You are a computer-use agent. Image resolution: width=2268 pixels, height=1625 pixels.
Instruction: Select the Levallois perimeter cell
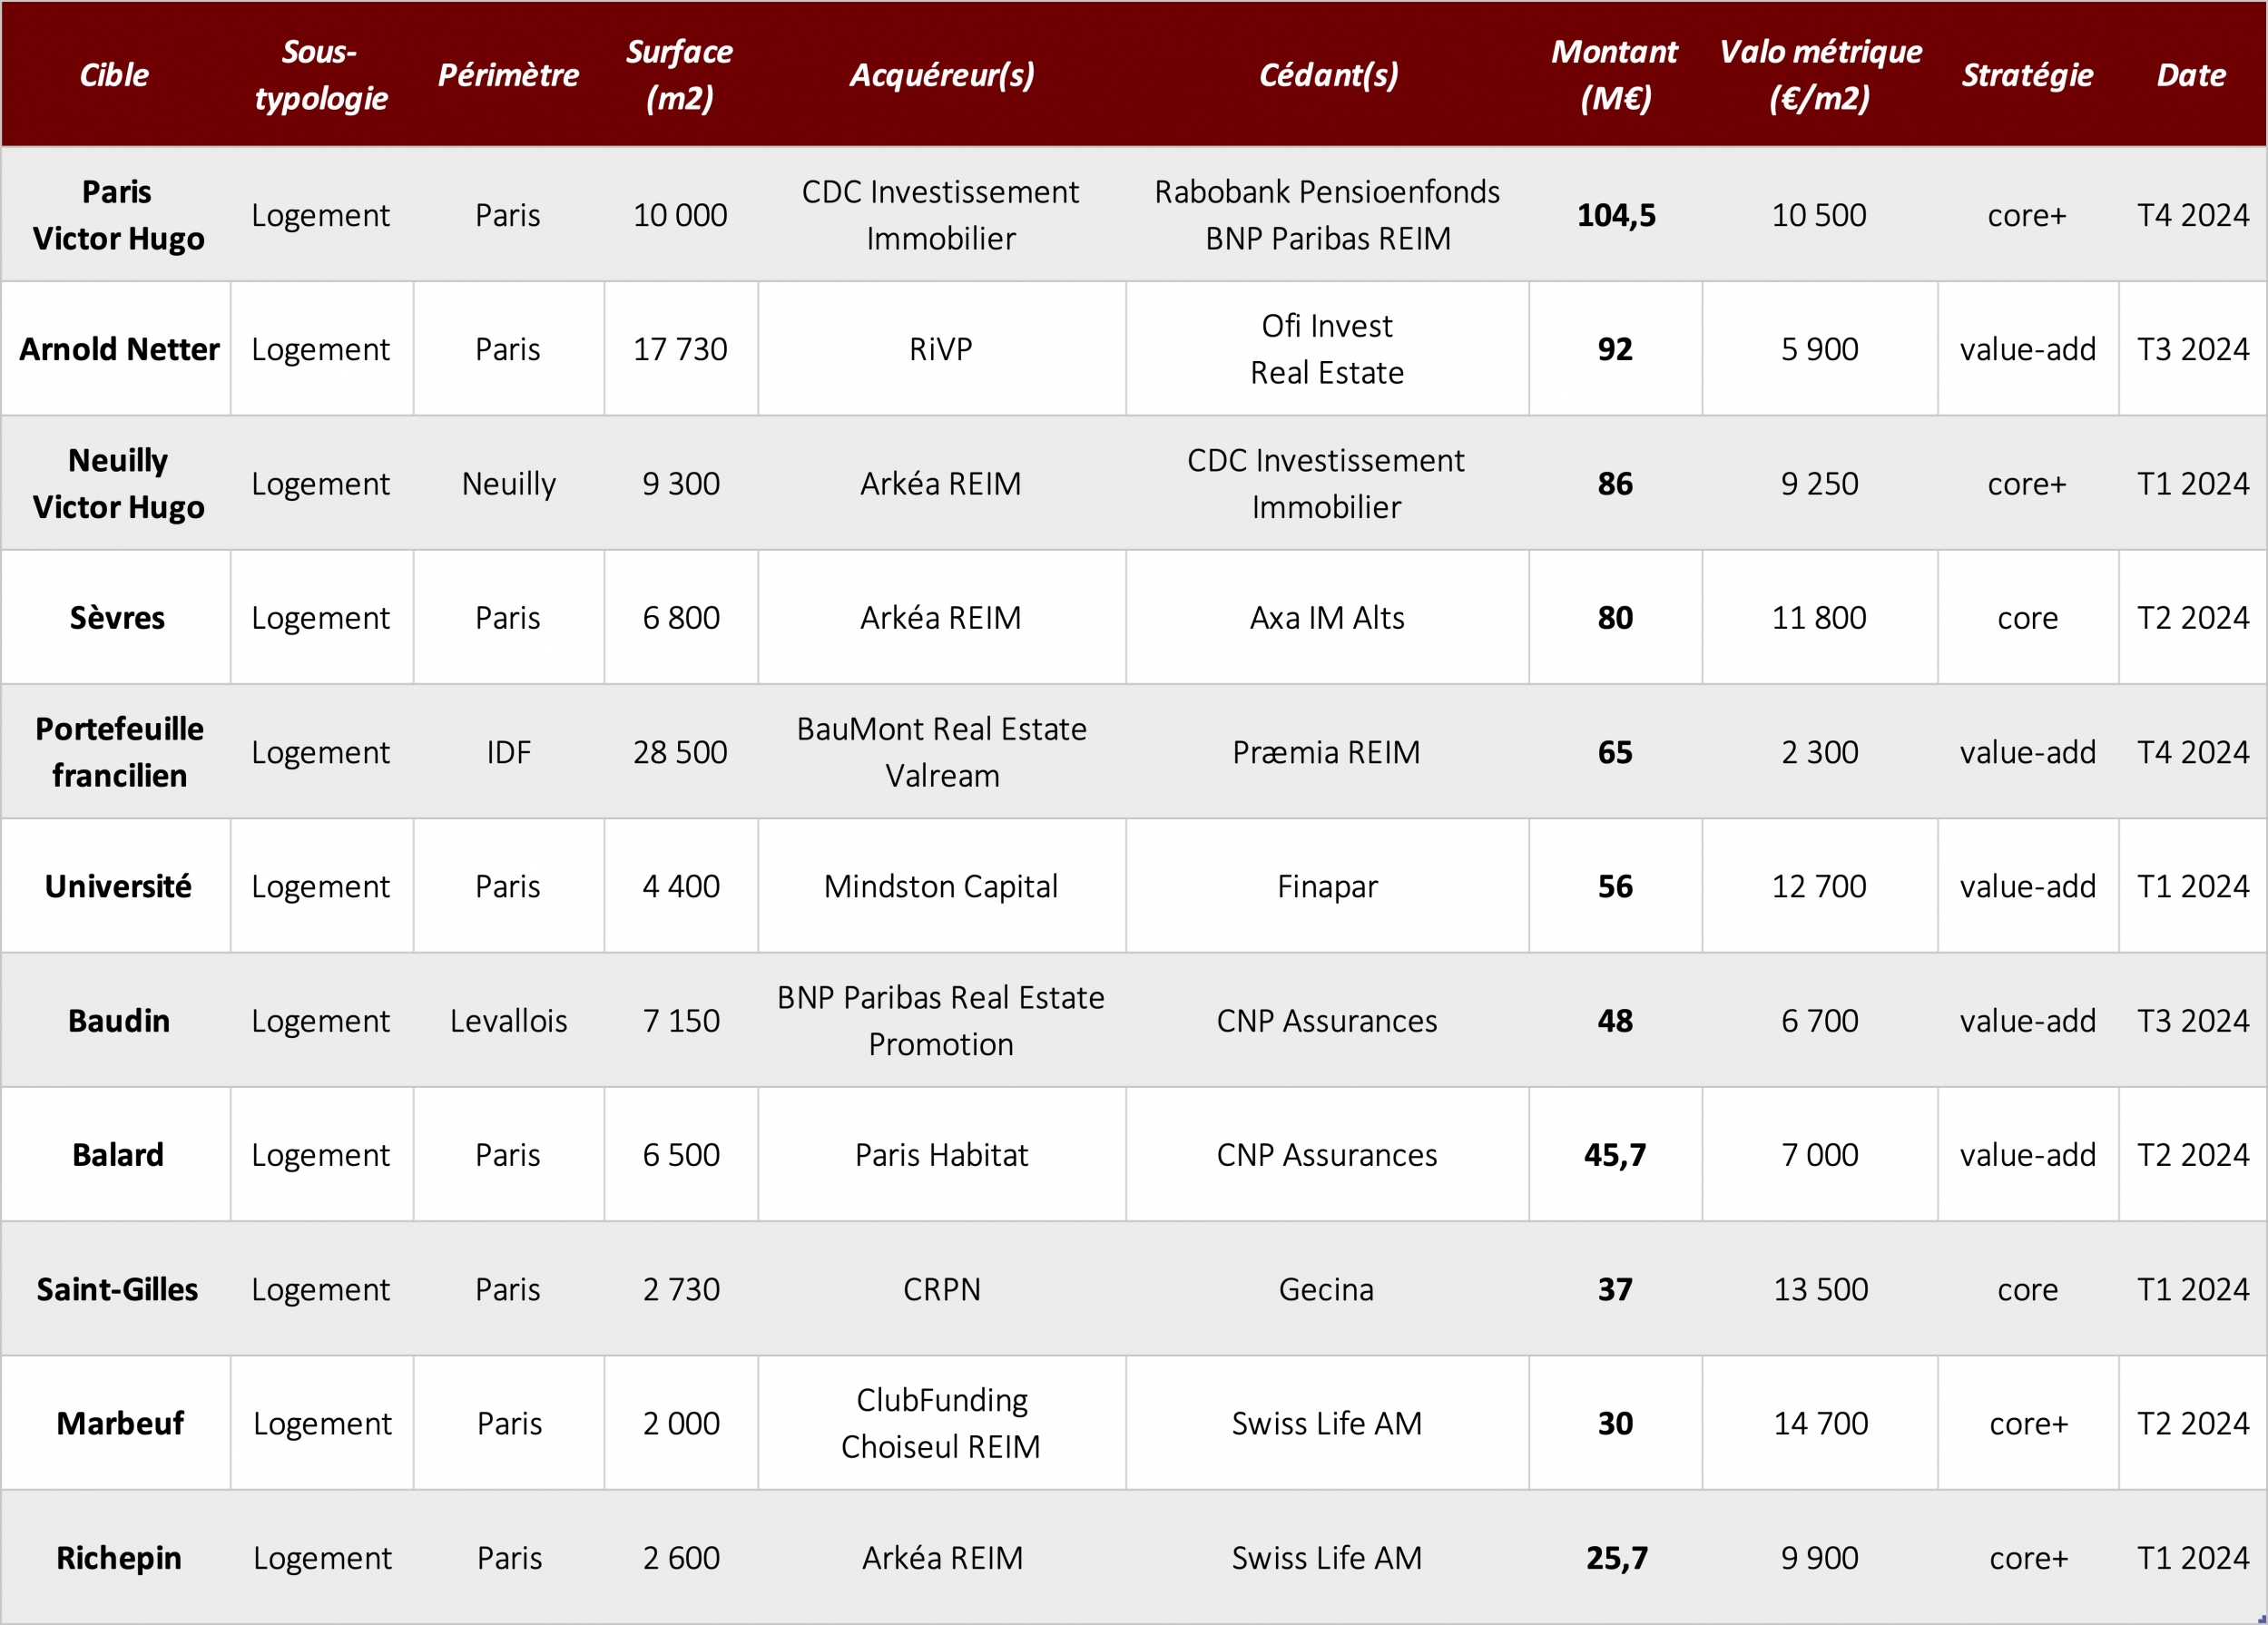[x=508, y=1020]
